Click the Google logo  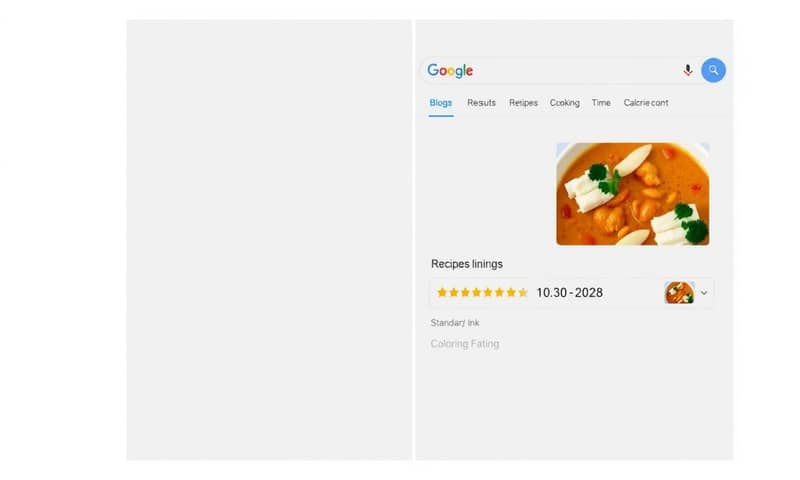click(x=450, y=71)
